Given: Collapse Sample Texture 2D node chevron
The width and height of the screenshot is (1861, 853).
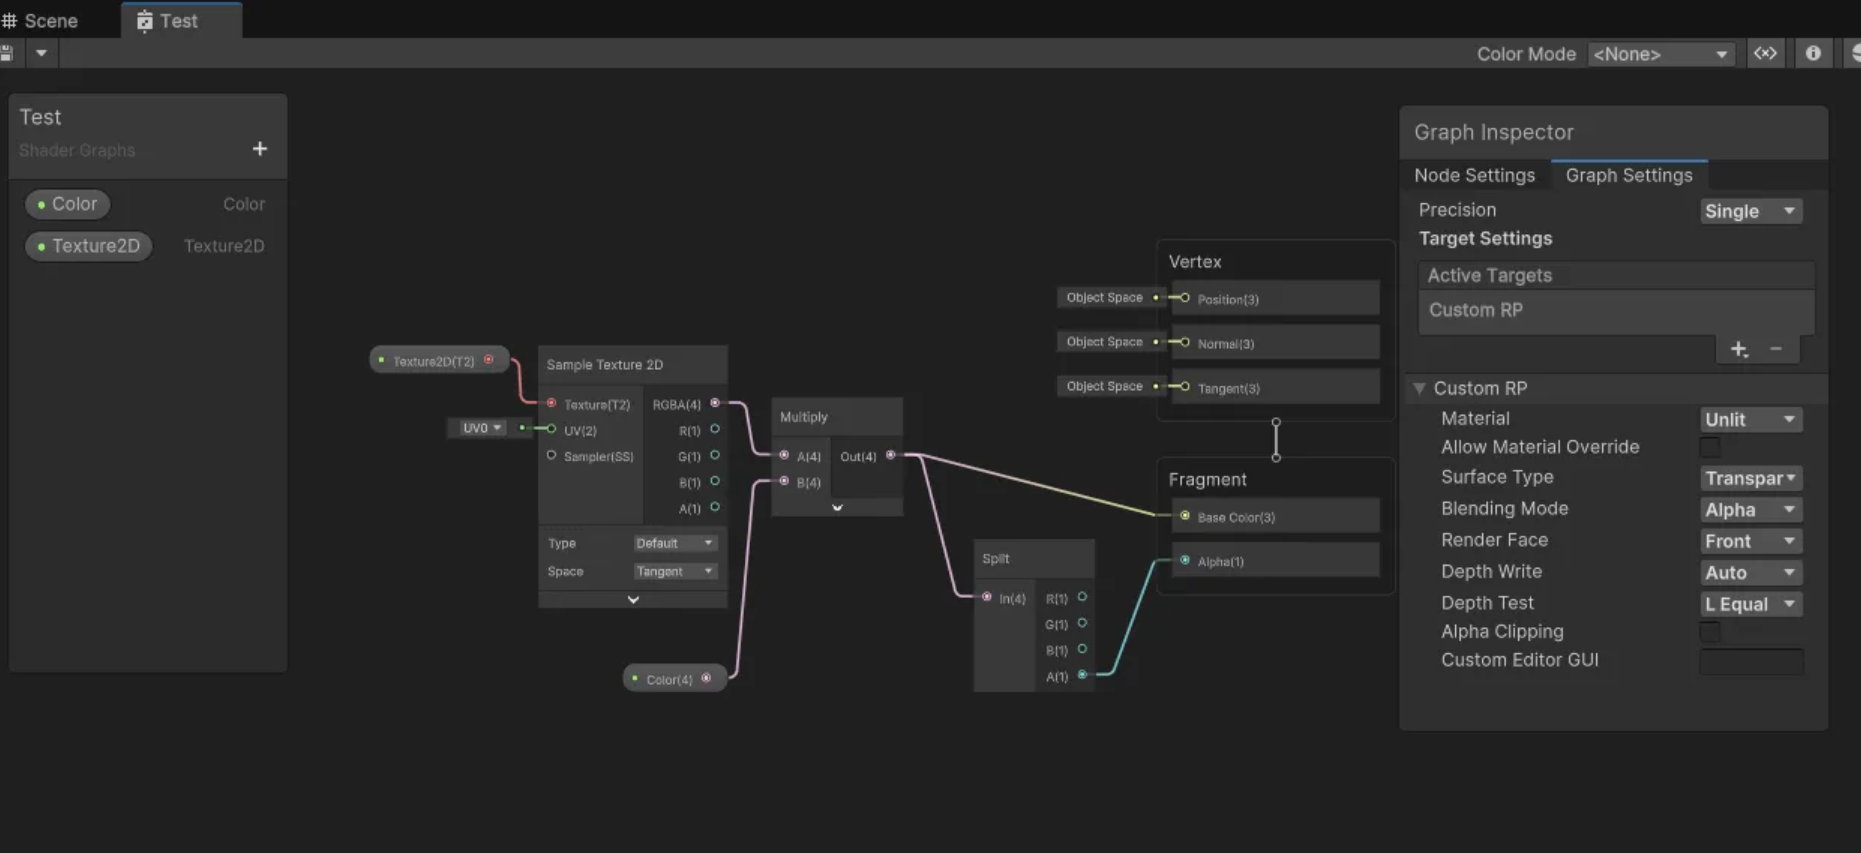Looking at the screenshot, I should (633, 600).
